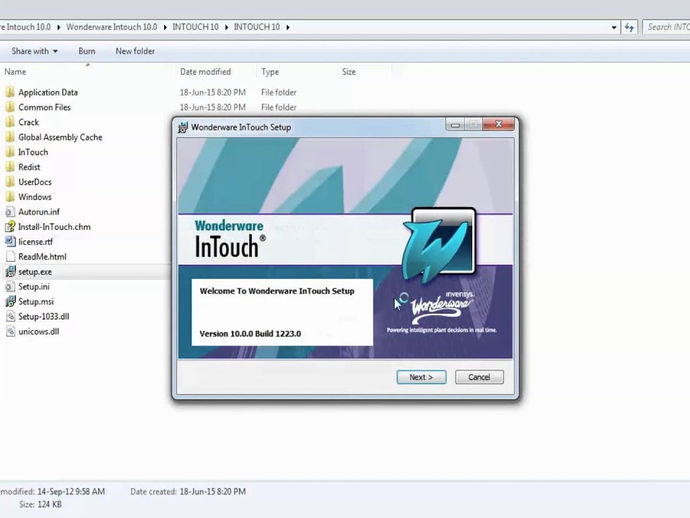Click the Install-InTouch.chm help file icon
The image size is (690, 518).
pyautogui.click(x=10, y=227)
